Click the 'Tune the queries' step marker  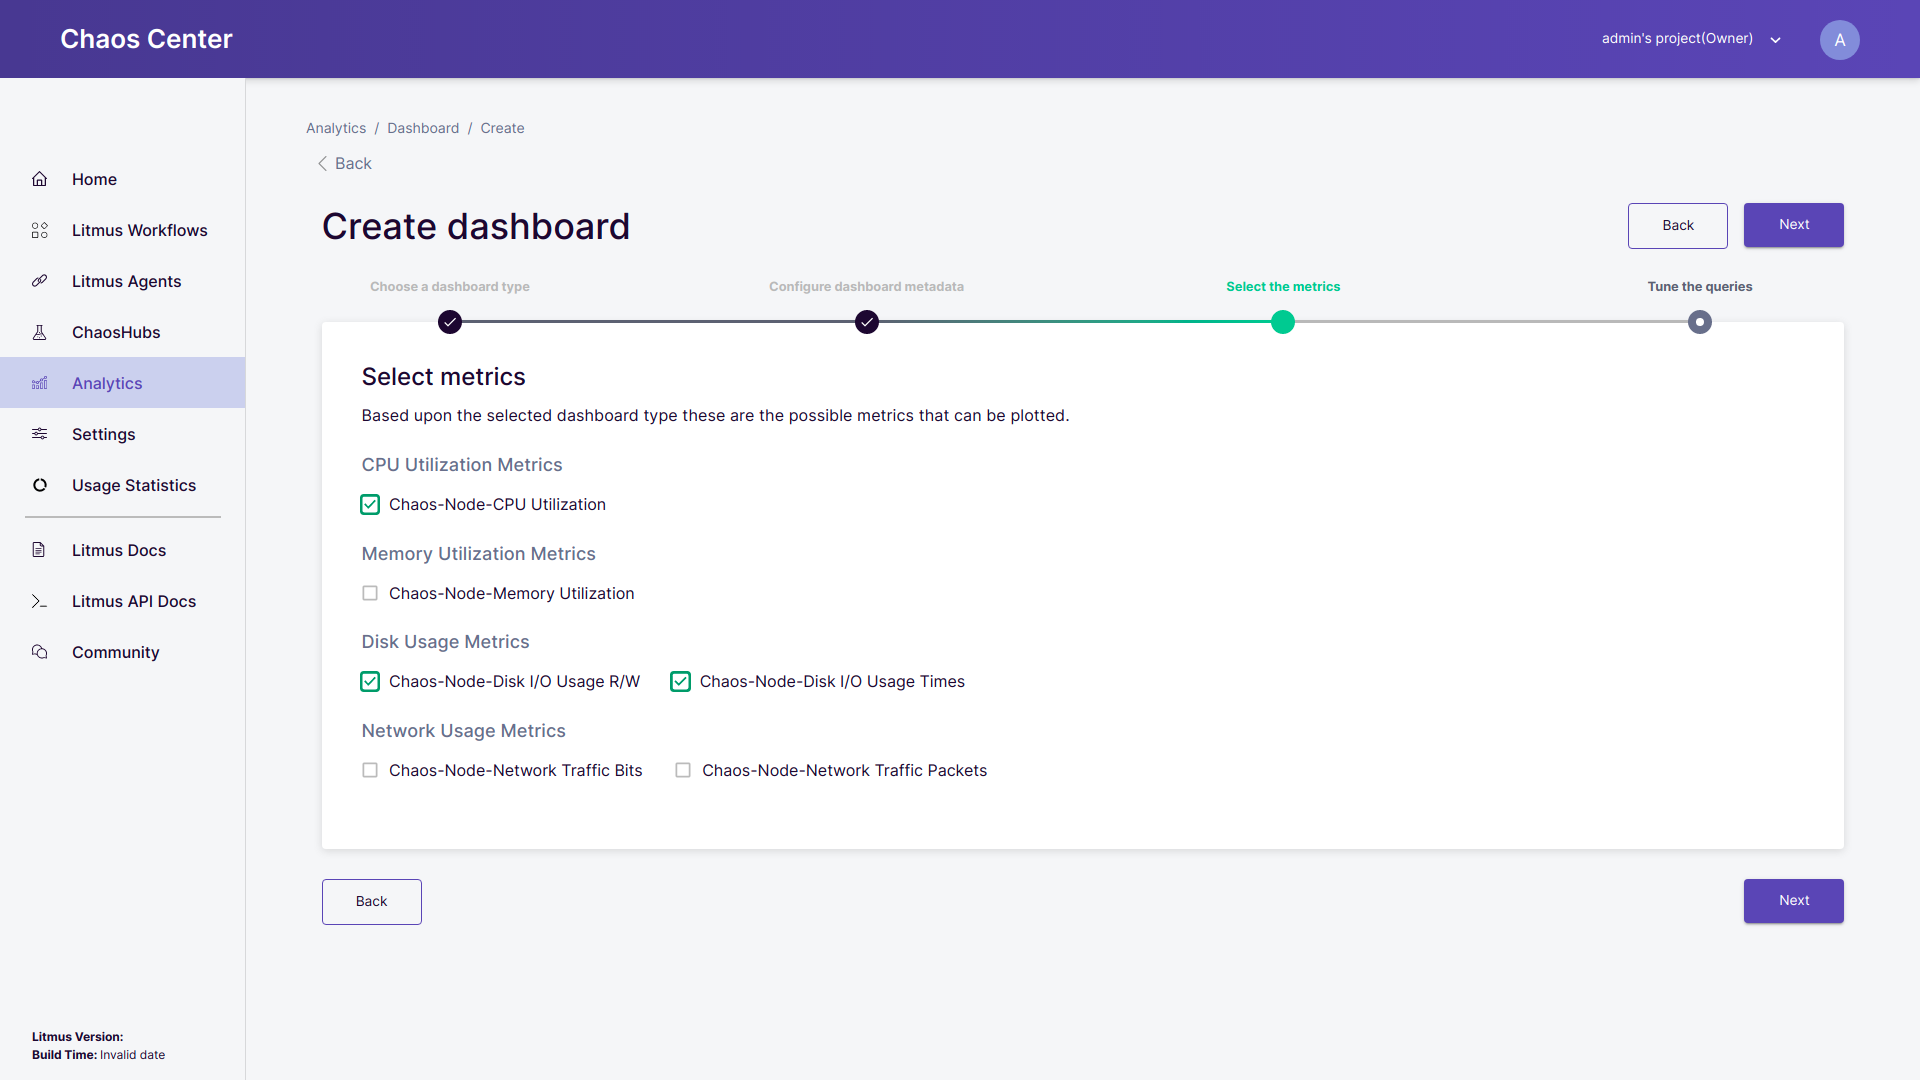click(x=1699, y=322)
